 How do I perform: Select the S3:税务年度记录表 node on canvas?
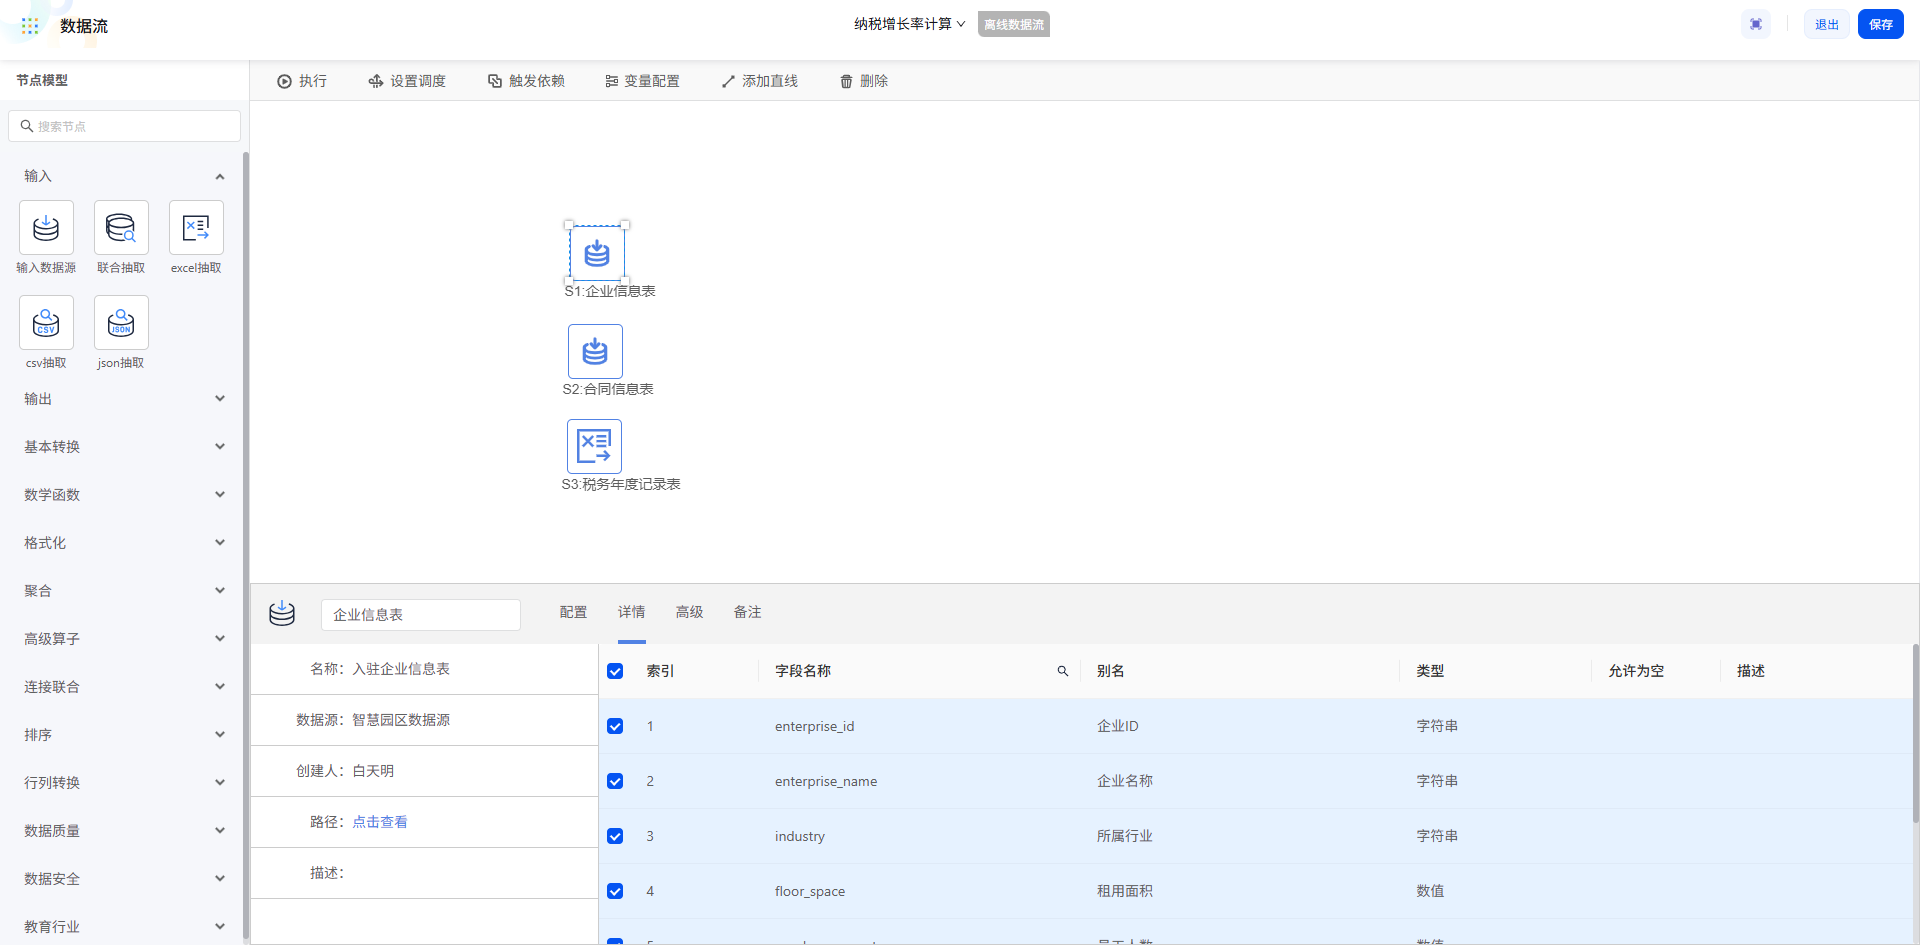(x=594, y=446)
